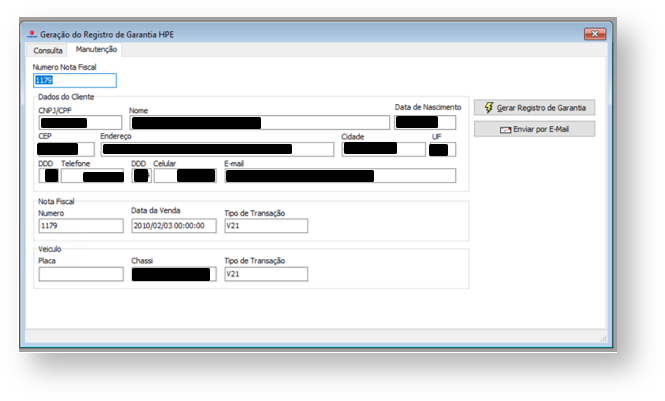The width and height of the screenshot is (665, 401).
Task: Click Tipo de Transação field under Nota Fiscal
Action: tap(266, 226)
